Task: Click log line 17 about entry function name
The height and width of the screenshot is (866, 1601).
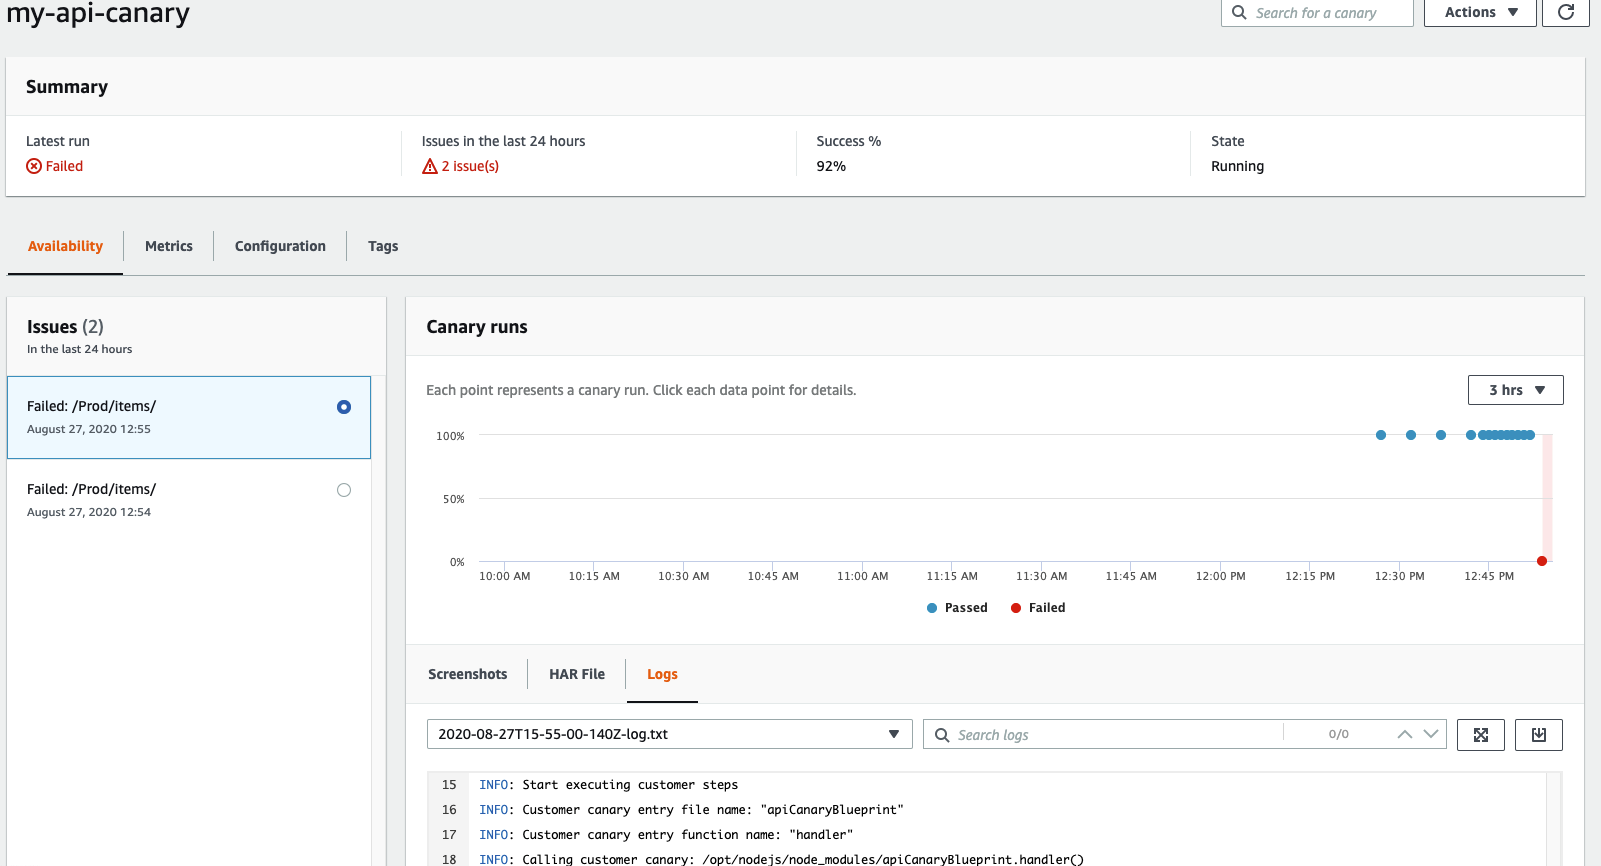Action: pyautogui.click(x=666, y=835)
